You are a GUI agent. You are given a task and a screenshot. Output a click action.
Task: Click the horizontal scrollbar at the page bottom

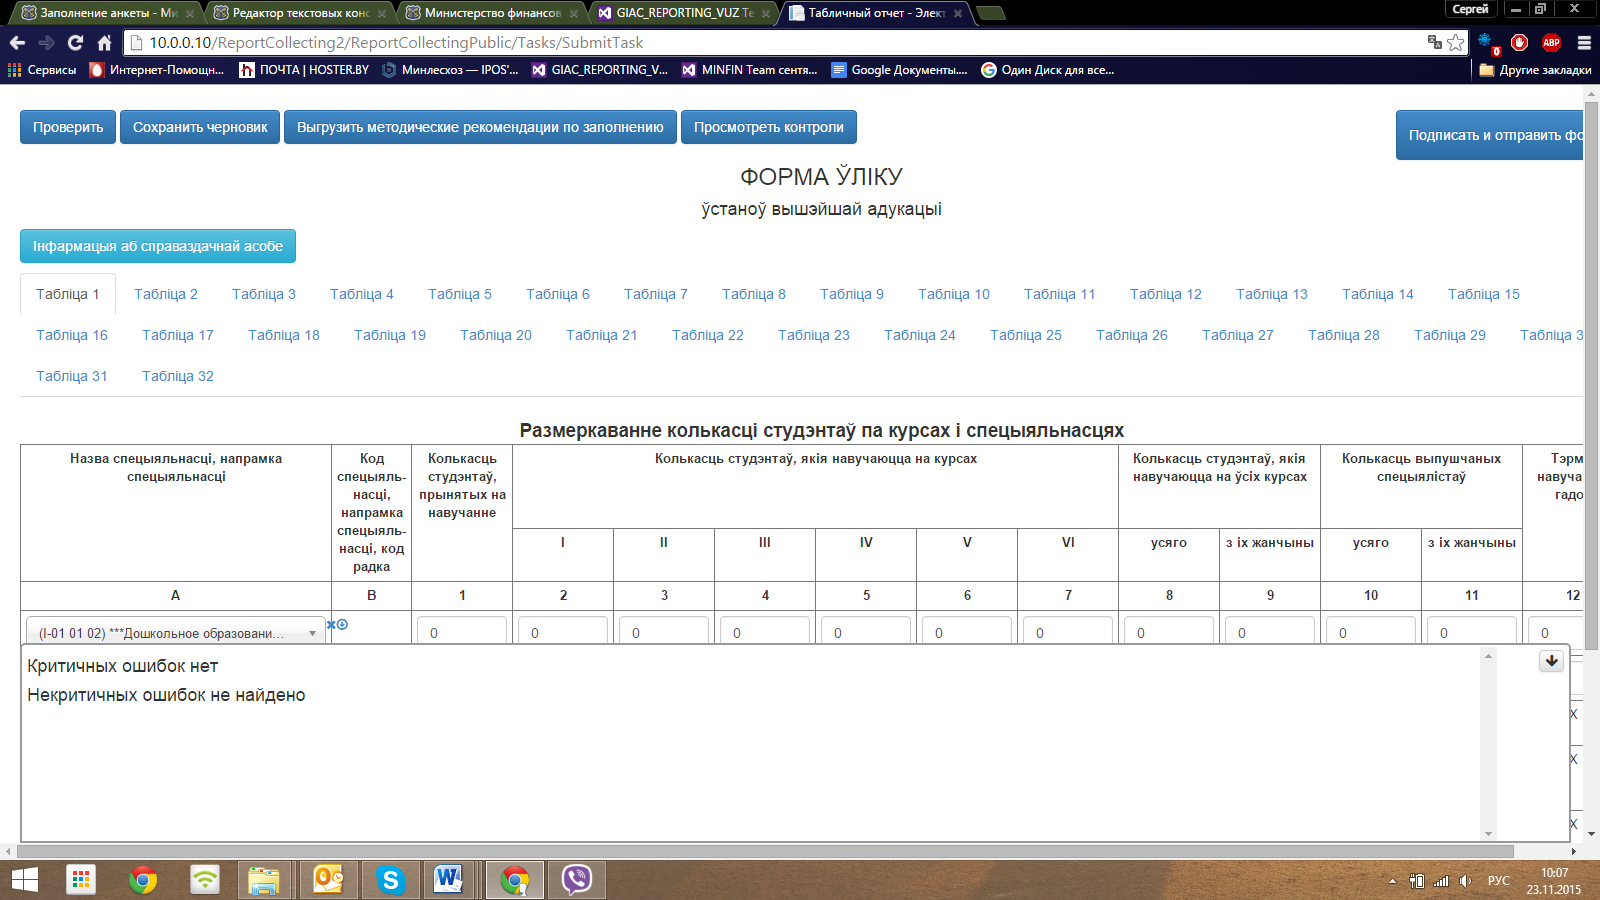(765, 852)
